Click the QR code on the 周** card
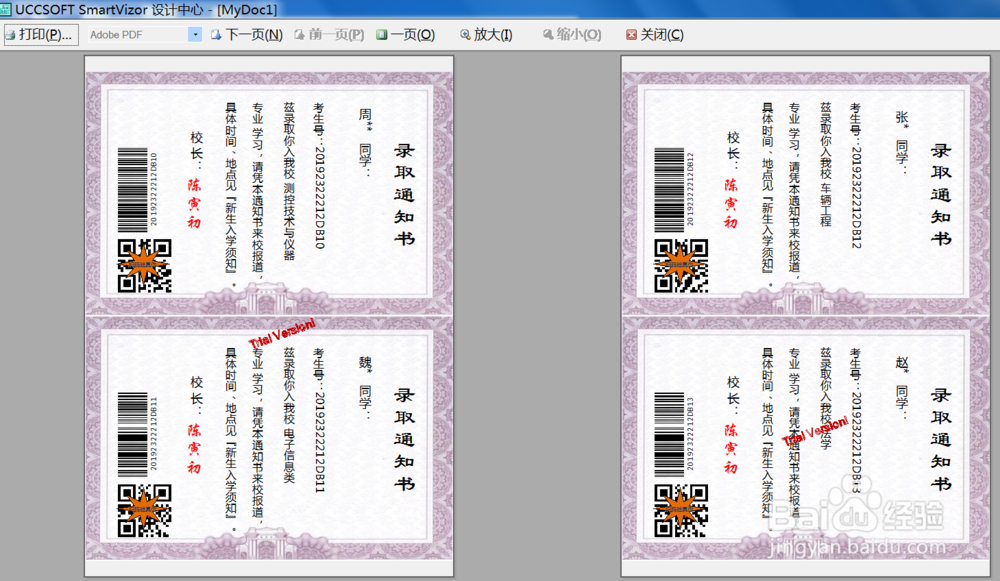The width and height of the screenshot is (1000, 581). click(x=145, y=266)
